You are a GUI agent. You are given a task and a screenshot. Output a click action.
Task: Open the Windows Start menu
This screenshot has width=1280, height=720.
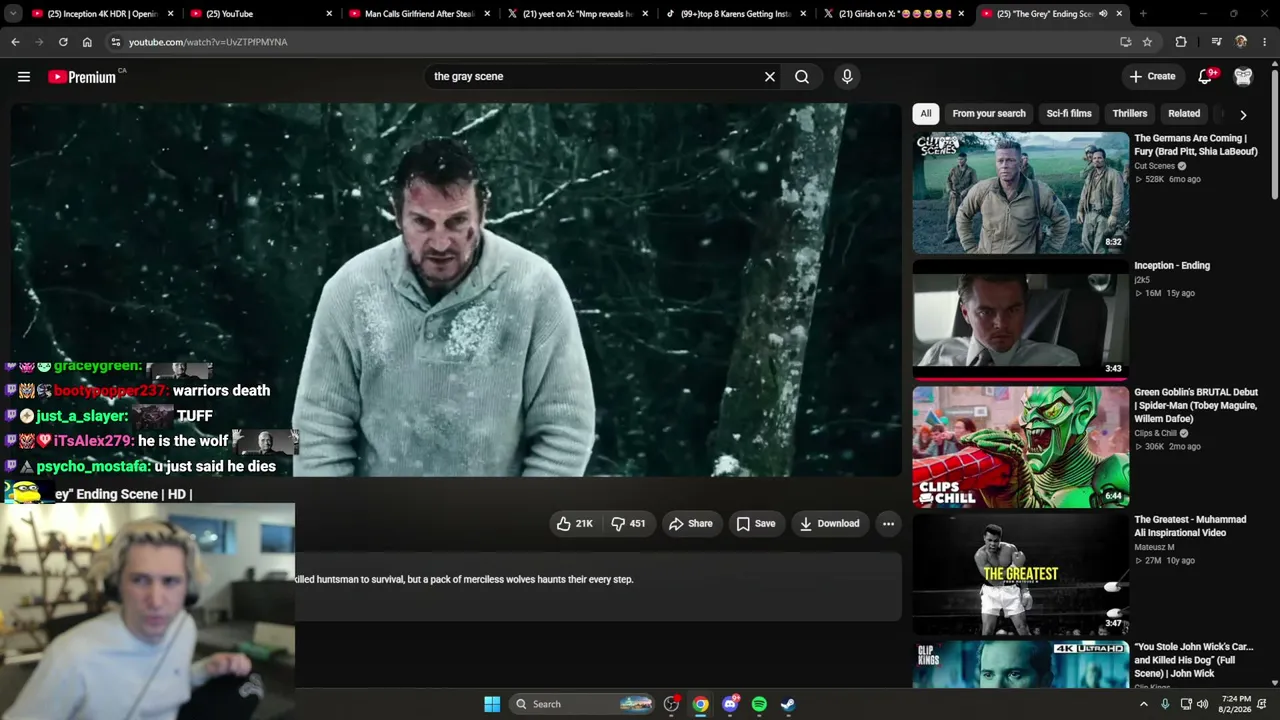pyautogui.click(x=492, y=704)
